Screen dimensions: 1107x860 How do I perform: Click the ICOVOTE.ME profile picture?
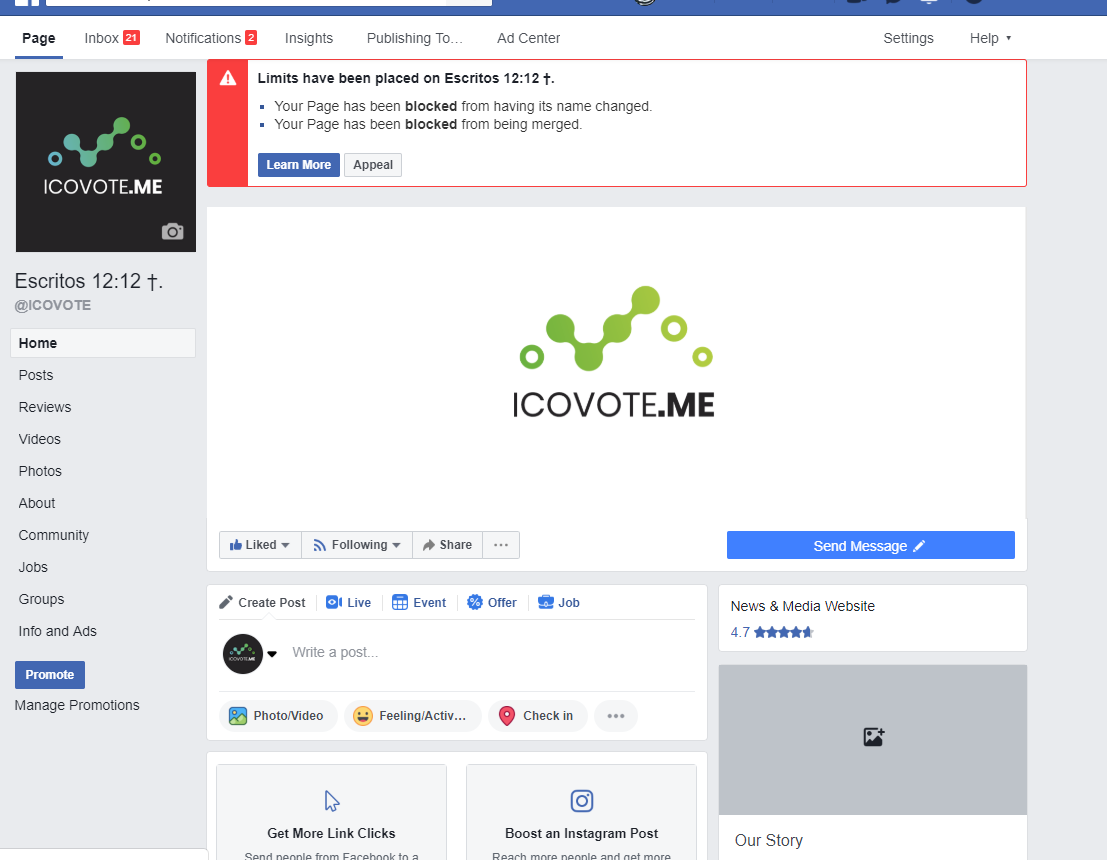click(x=106, y=162)
